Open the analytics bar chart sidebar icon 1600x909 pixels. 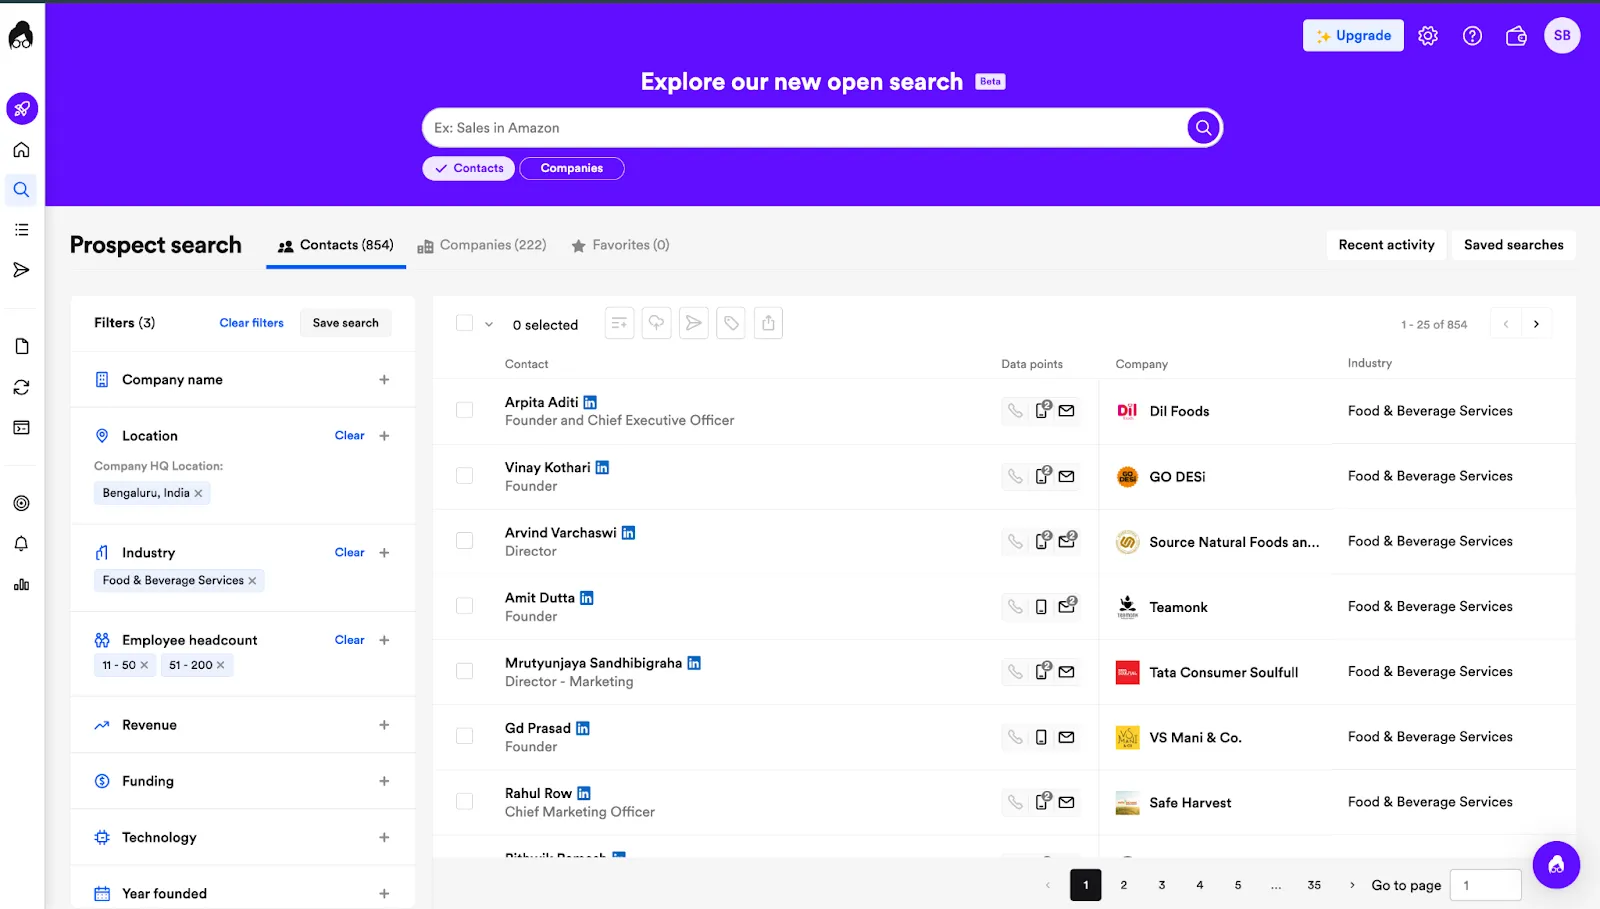click(21, 584)
